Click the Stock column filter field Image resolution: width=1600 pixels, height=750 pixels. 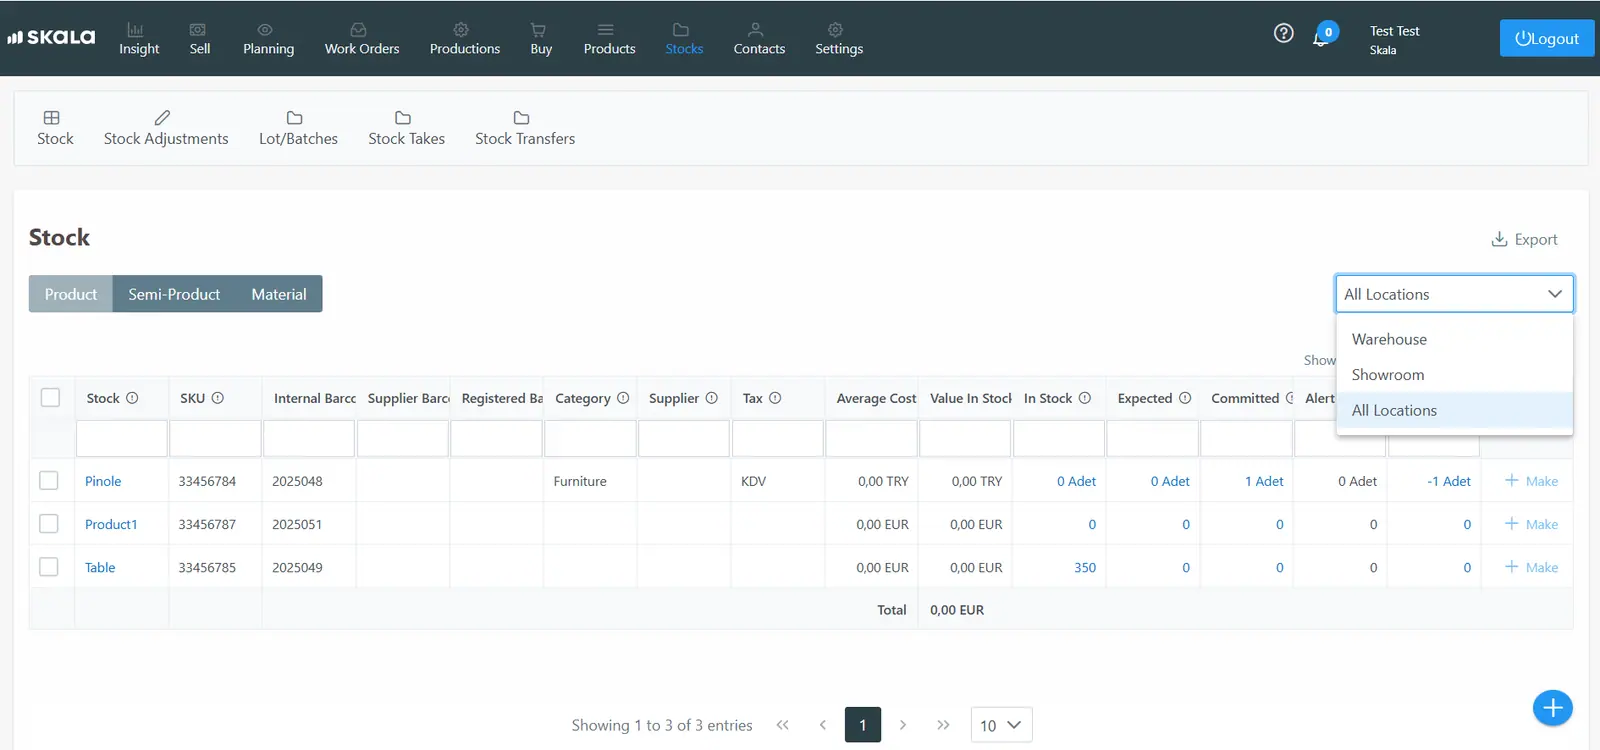pyautogui.click(x=122, y=439)
